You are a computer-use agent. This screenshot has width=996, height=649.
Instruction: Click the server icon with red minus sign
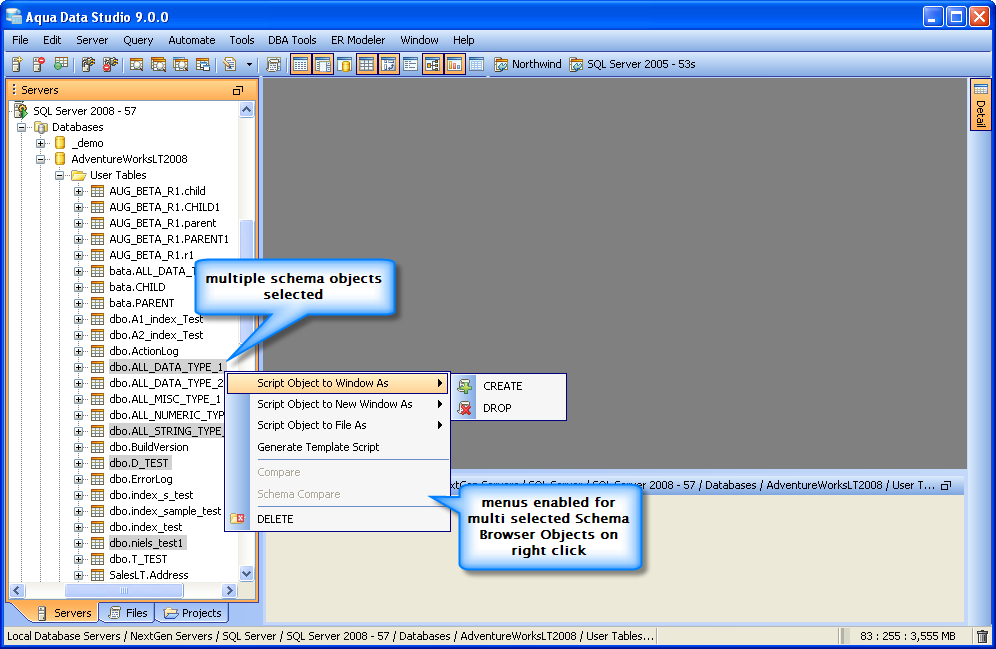39,64
